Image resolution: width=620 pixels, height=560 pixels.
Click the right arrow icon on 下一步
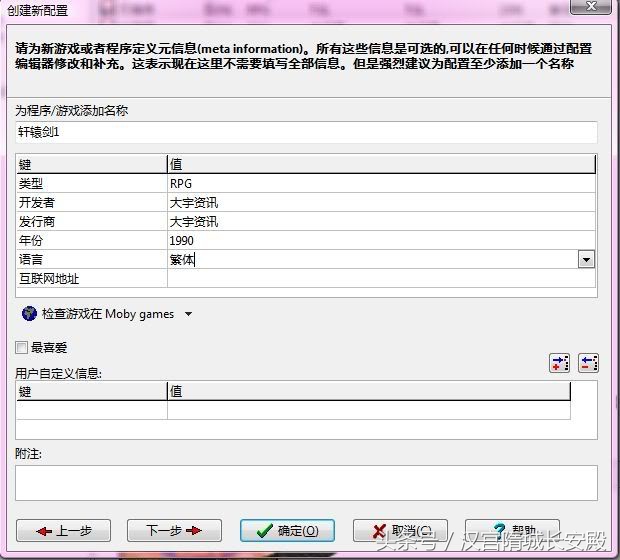click(x=196, y=531)
